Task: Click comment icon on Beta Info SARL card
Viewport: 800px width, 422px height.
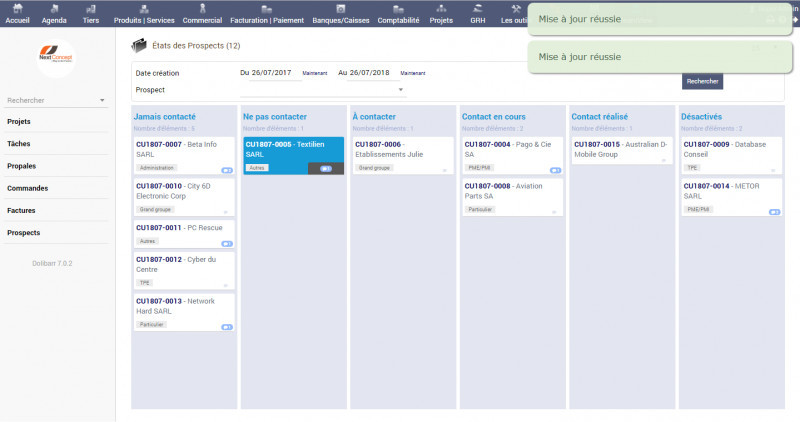Action: pos(227,170)
